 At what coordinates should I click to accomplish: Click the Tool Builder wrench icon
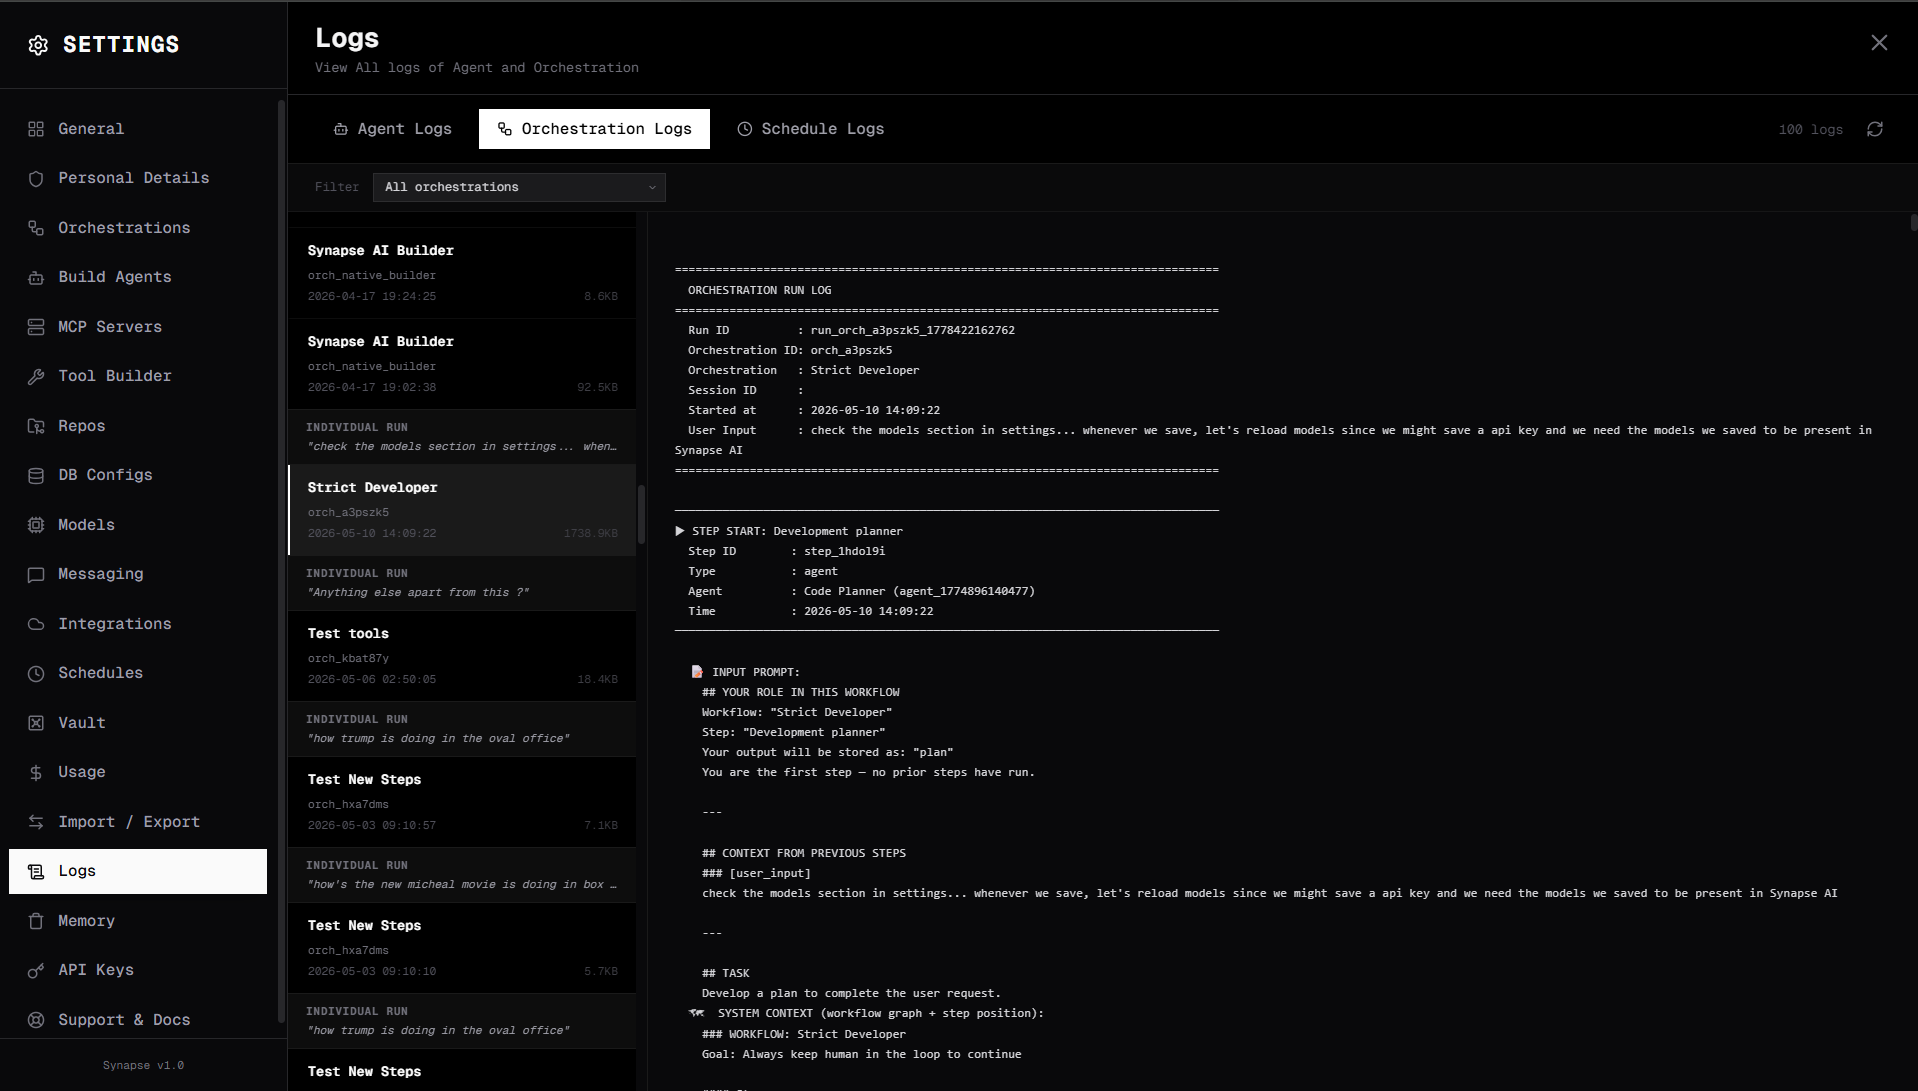[x=36, y=376]
